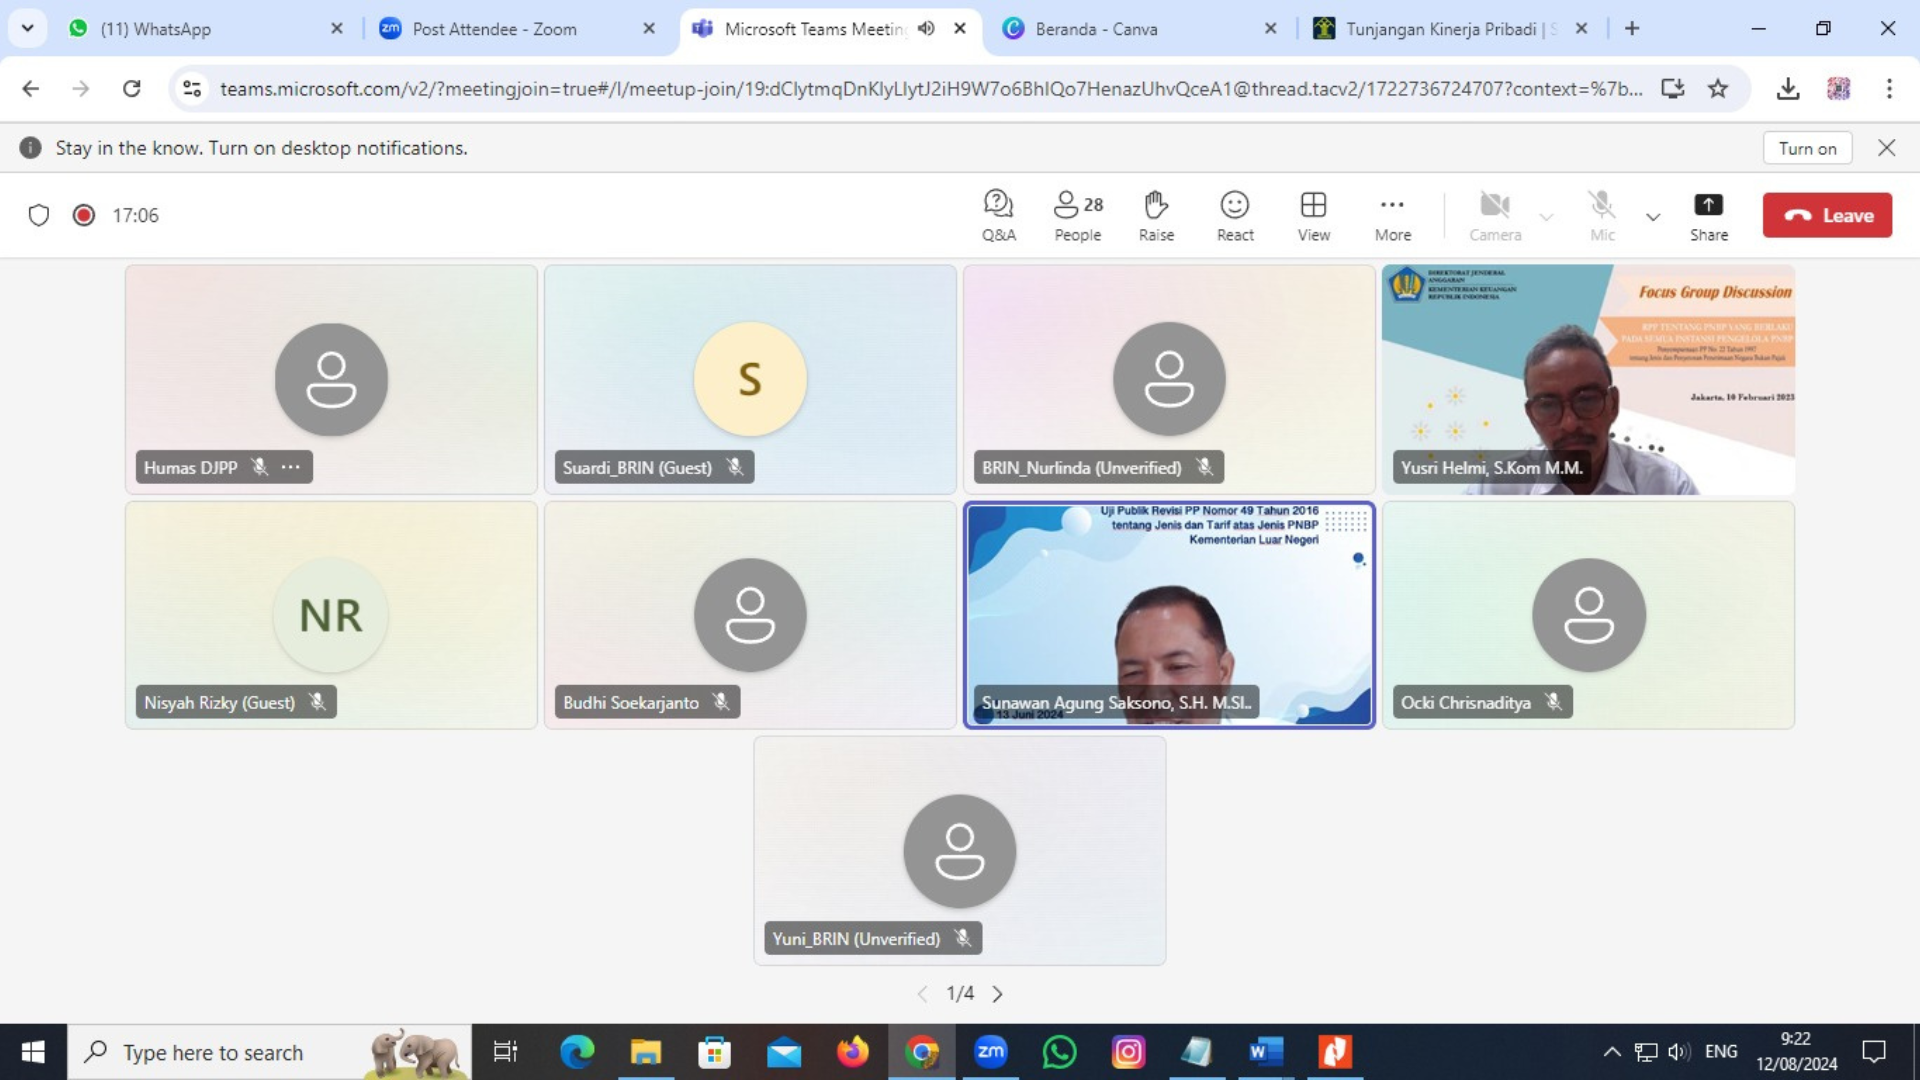Viewport: 1920px width, 1080px height.
Task: Open the tab search dropdown
Action: click(x=28, y=29)
